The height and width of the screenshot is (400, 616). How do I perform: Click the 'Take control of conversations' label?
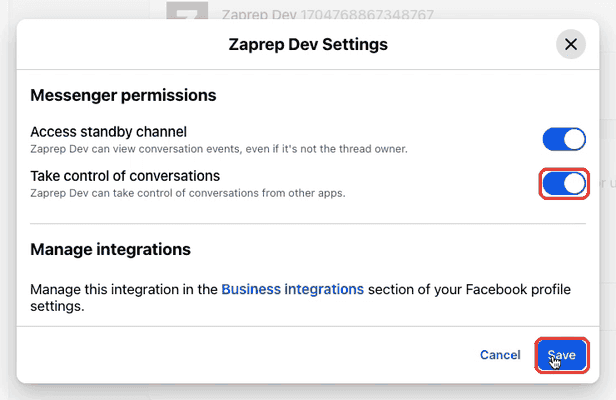tap(125, 176)
